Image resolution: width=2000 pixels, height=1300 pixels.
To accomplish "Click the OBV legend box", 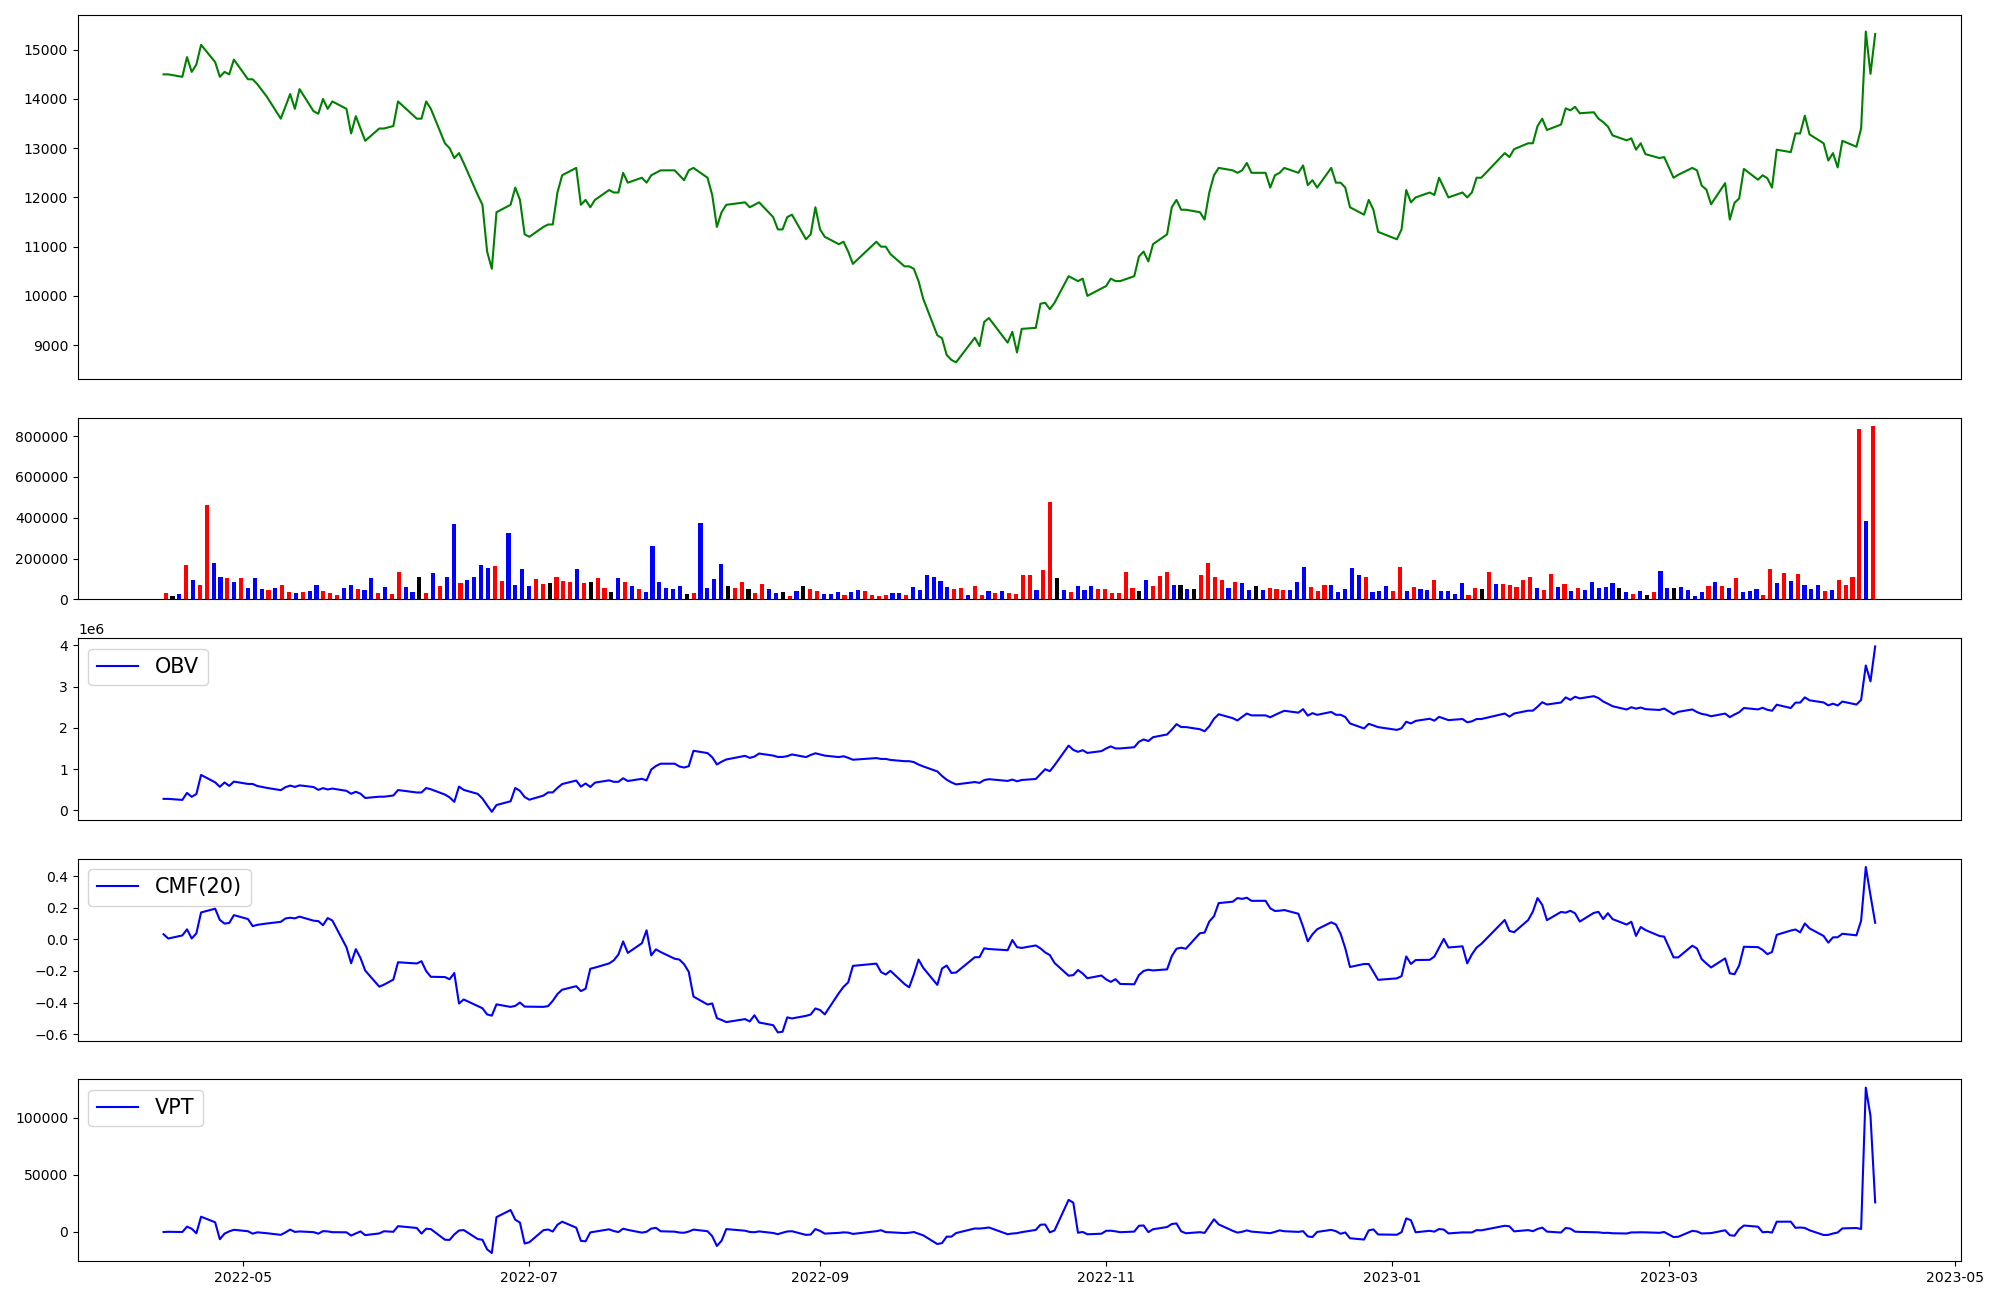I will pos(148,666).
